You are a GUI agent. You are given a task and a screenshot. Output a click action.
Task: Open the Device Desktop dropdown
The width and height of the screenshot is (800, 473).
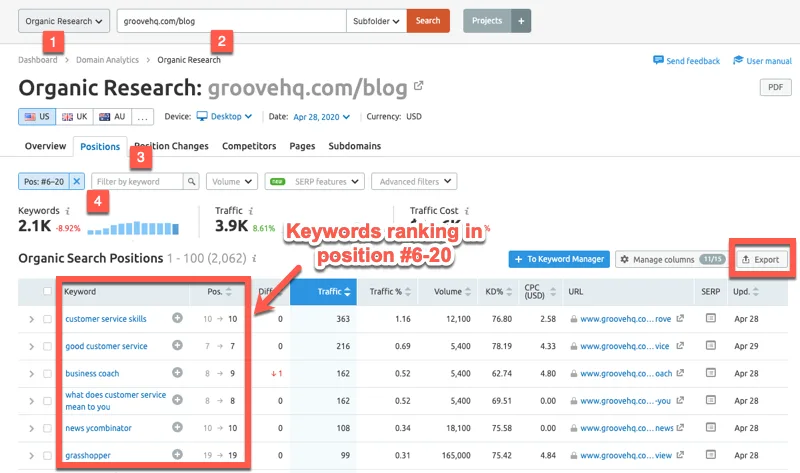coord(224,116)
